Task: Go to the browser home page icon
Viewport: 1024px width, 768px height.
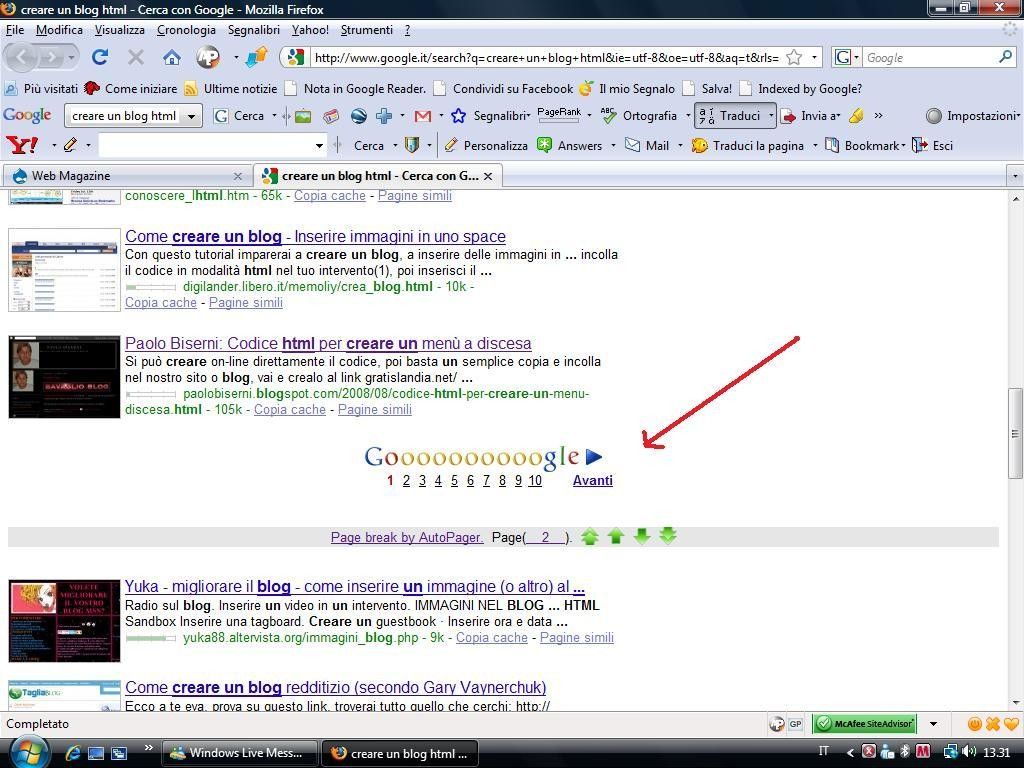Action: 172,58
